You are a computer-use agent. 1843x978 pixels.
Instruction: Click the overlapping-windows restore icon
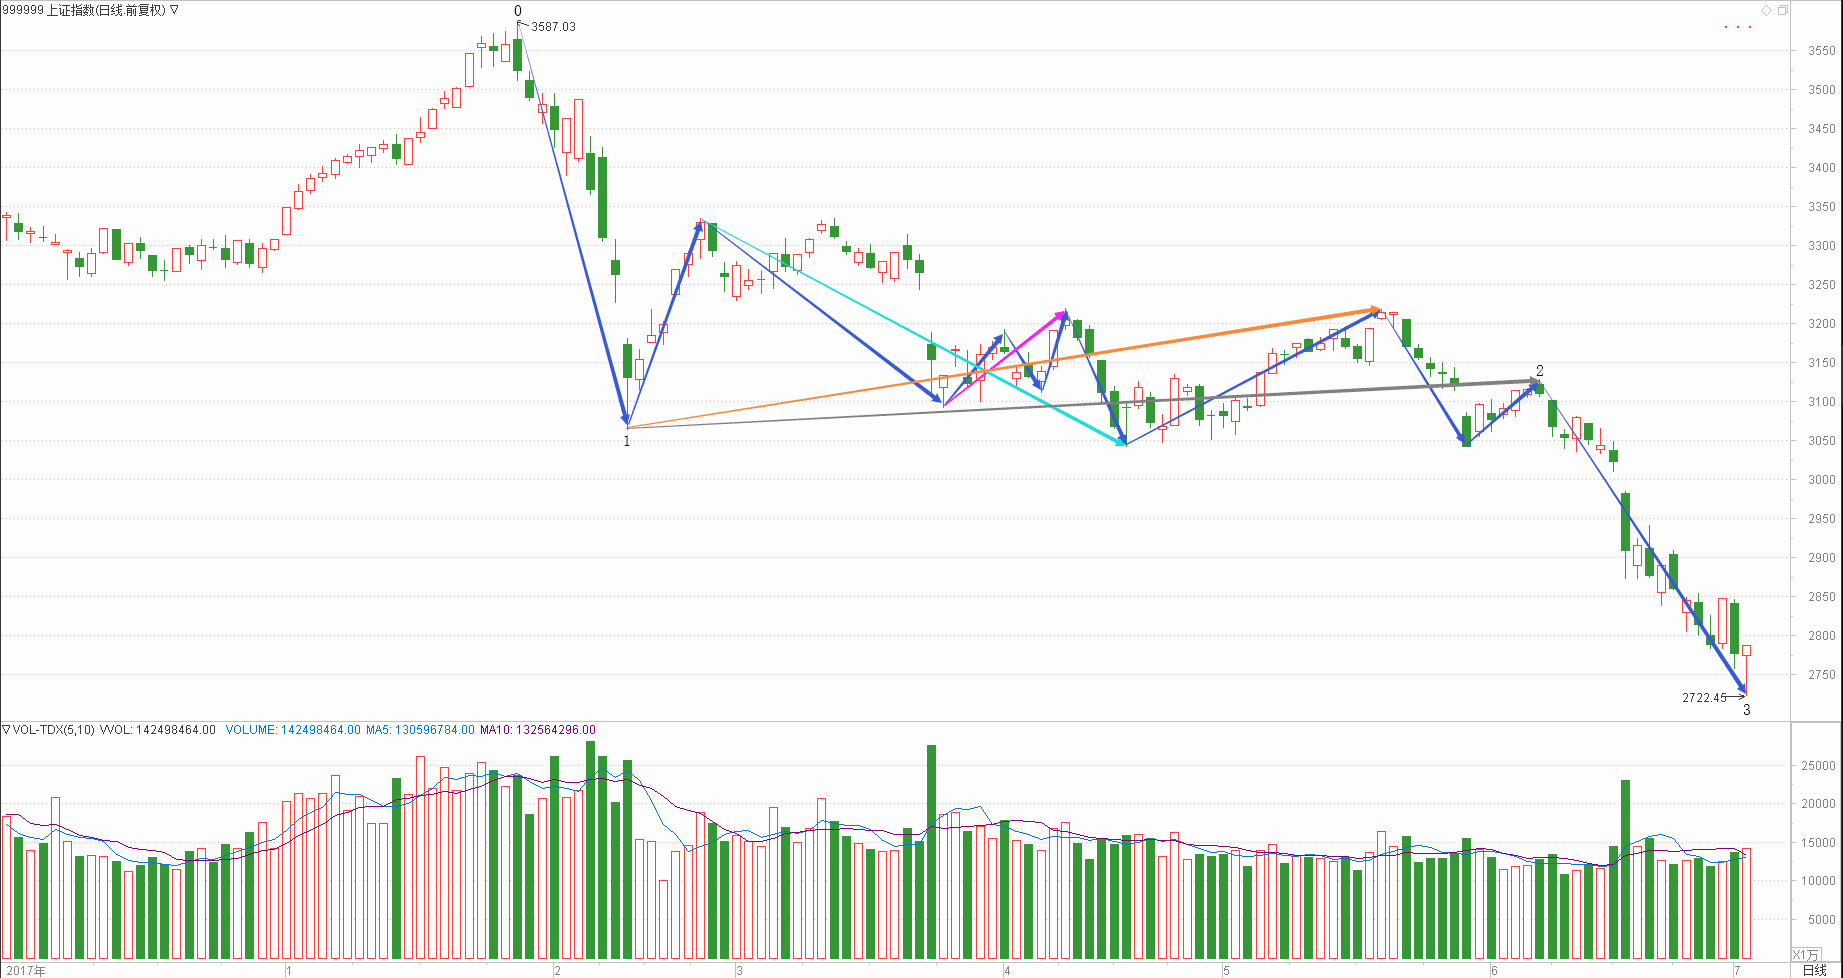1782,10
